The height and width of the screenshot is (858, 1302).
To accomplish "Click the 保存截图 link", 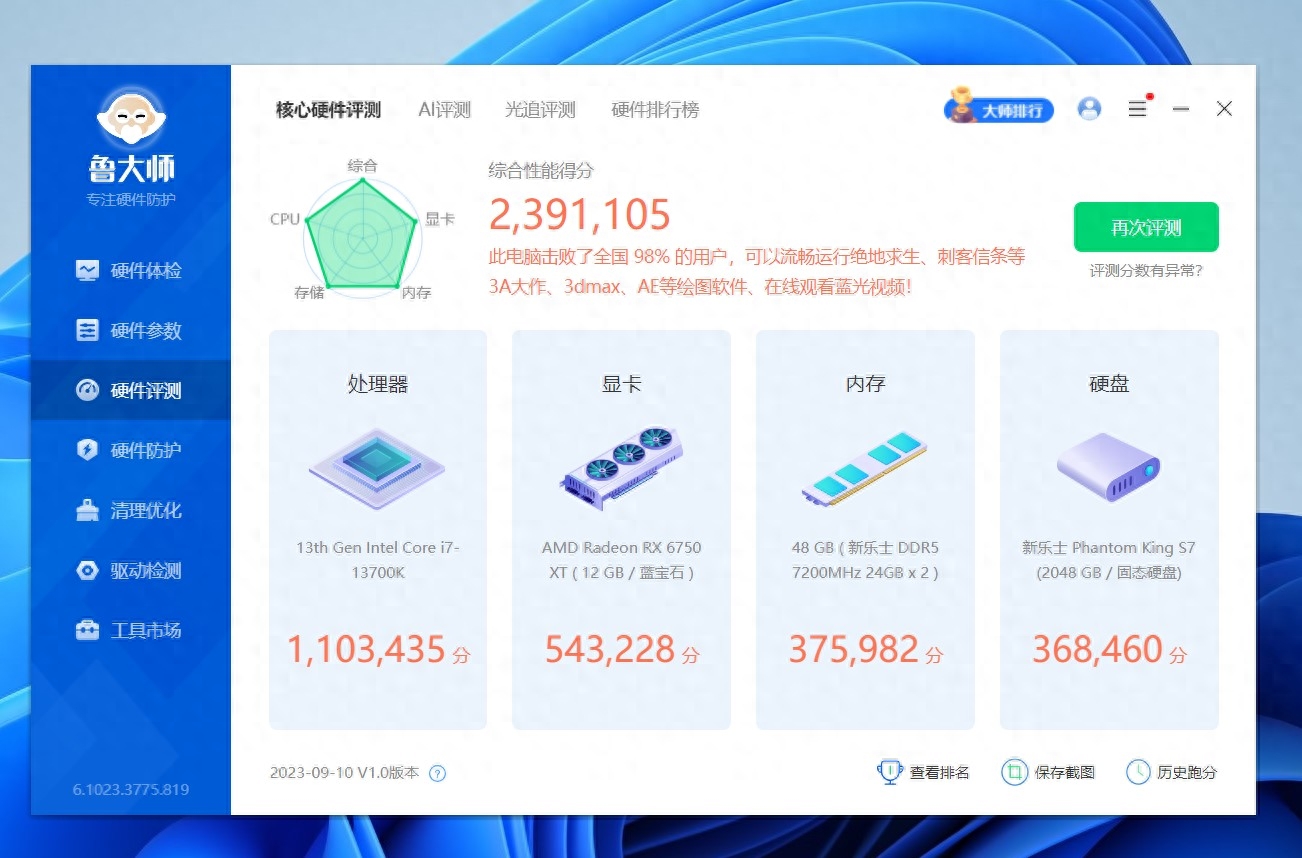I will (1048, 772).
